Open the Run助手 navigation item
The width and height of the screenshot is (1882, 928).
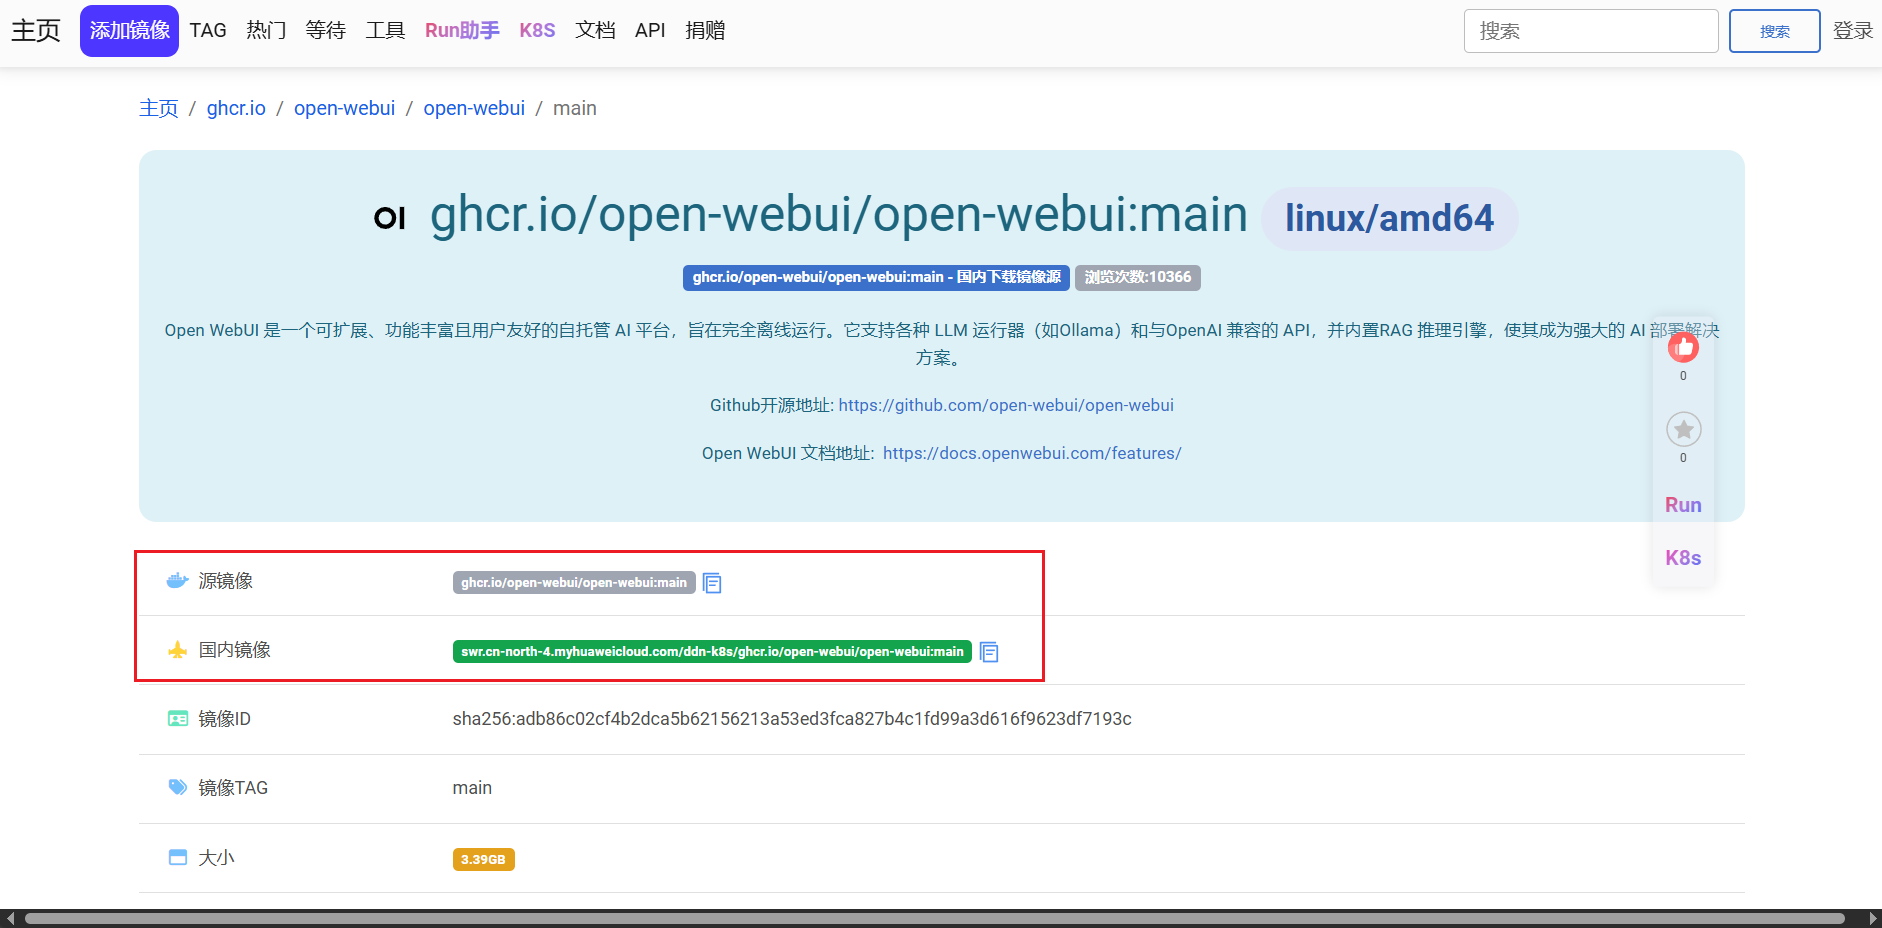pos(462,30)
